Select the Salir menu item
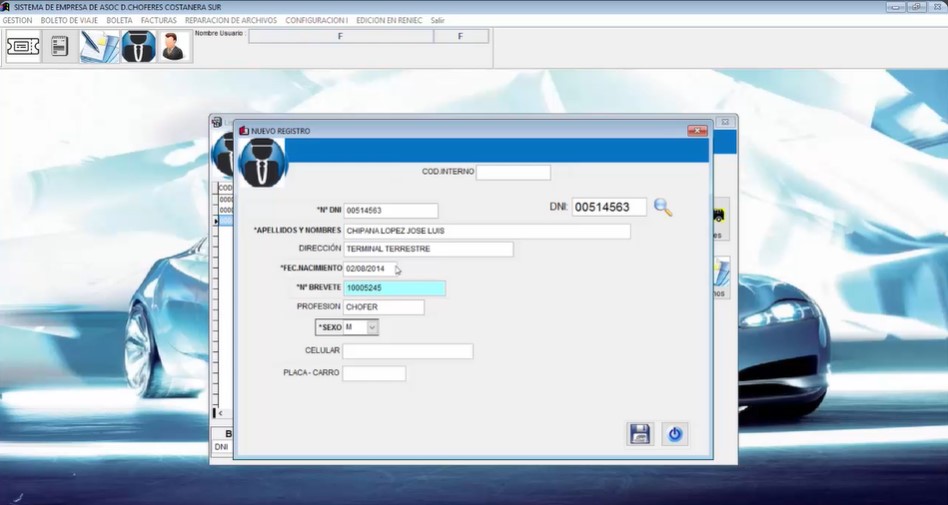Image resolution: width=948 pixels, height=505 pixels. pos(438,20)
